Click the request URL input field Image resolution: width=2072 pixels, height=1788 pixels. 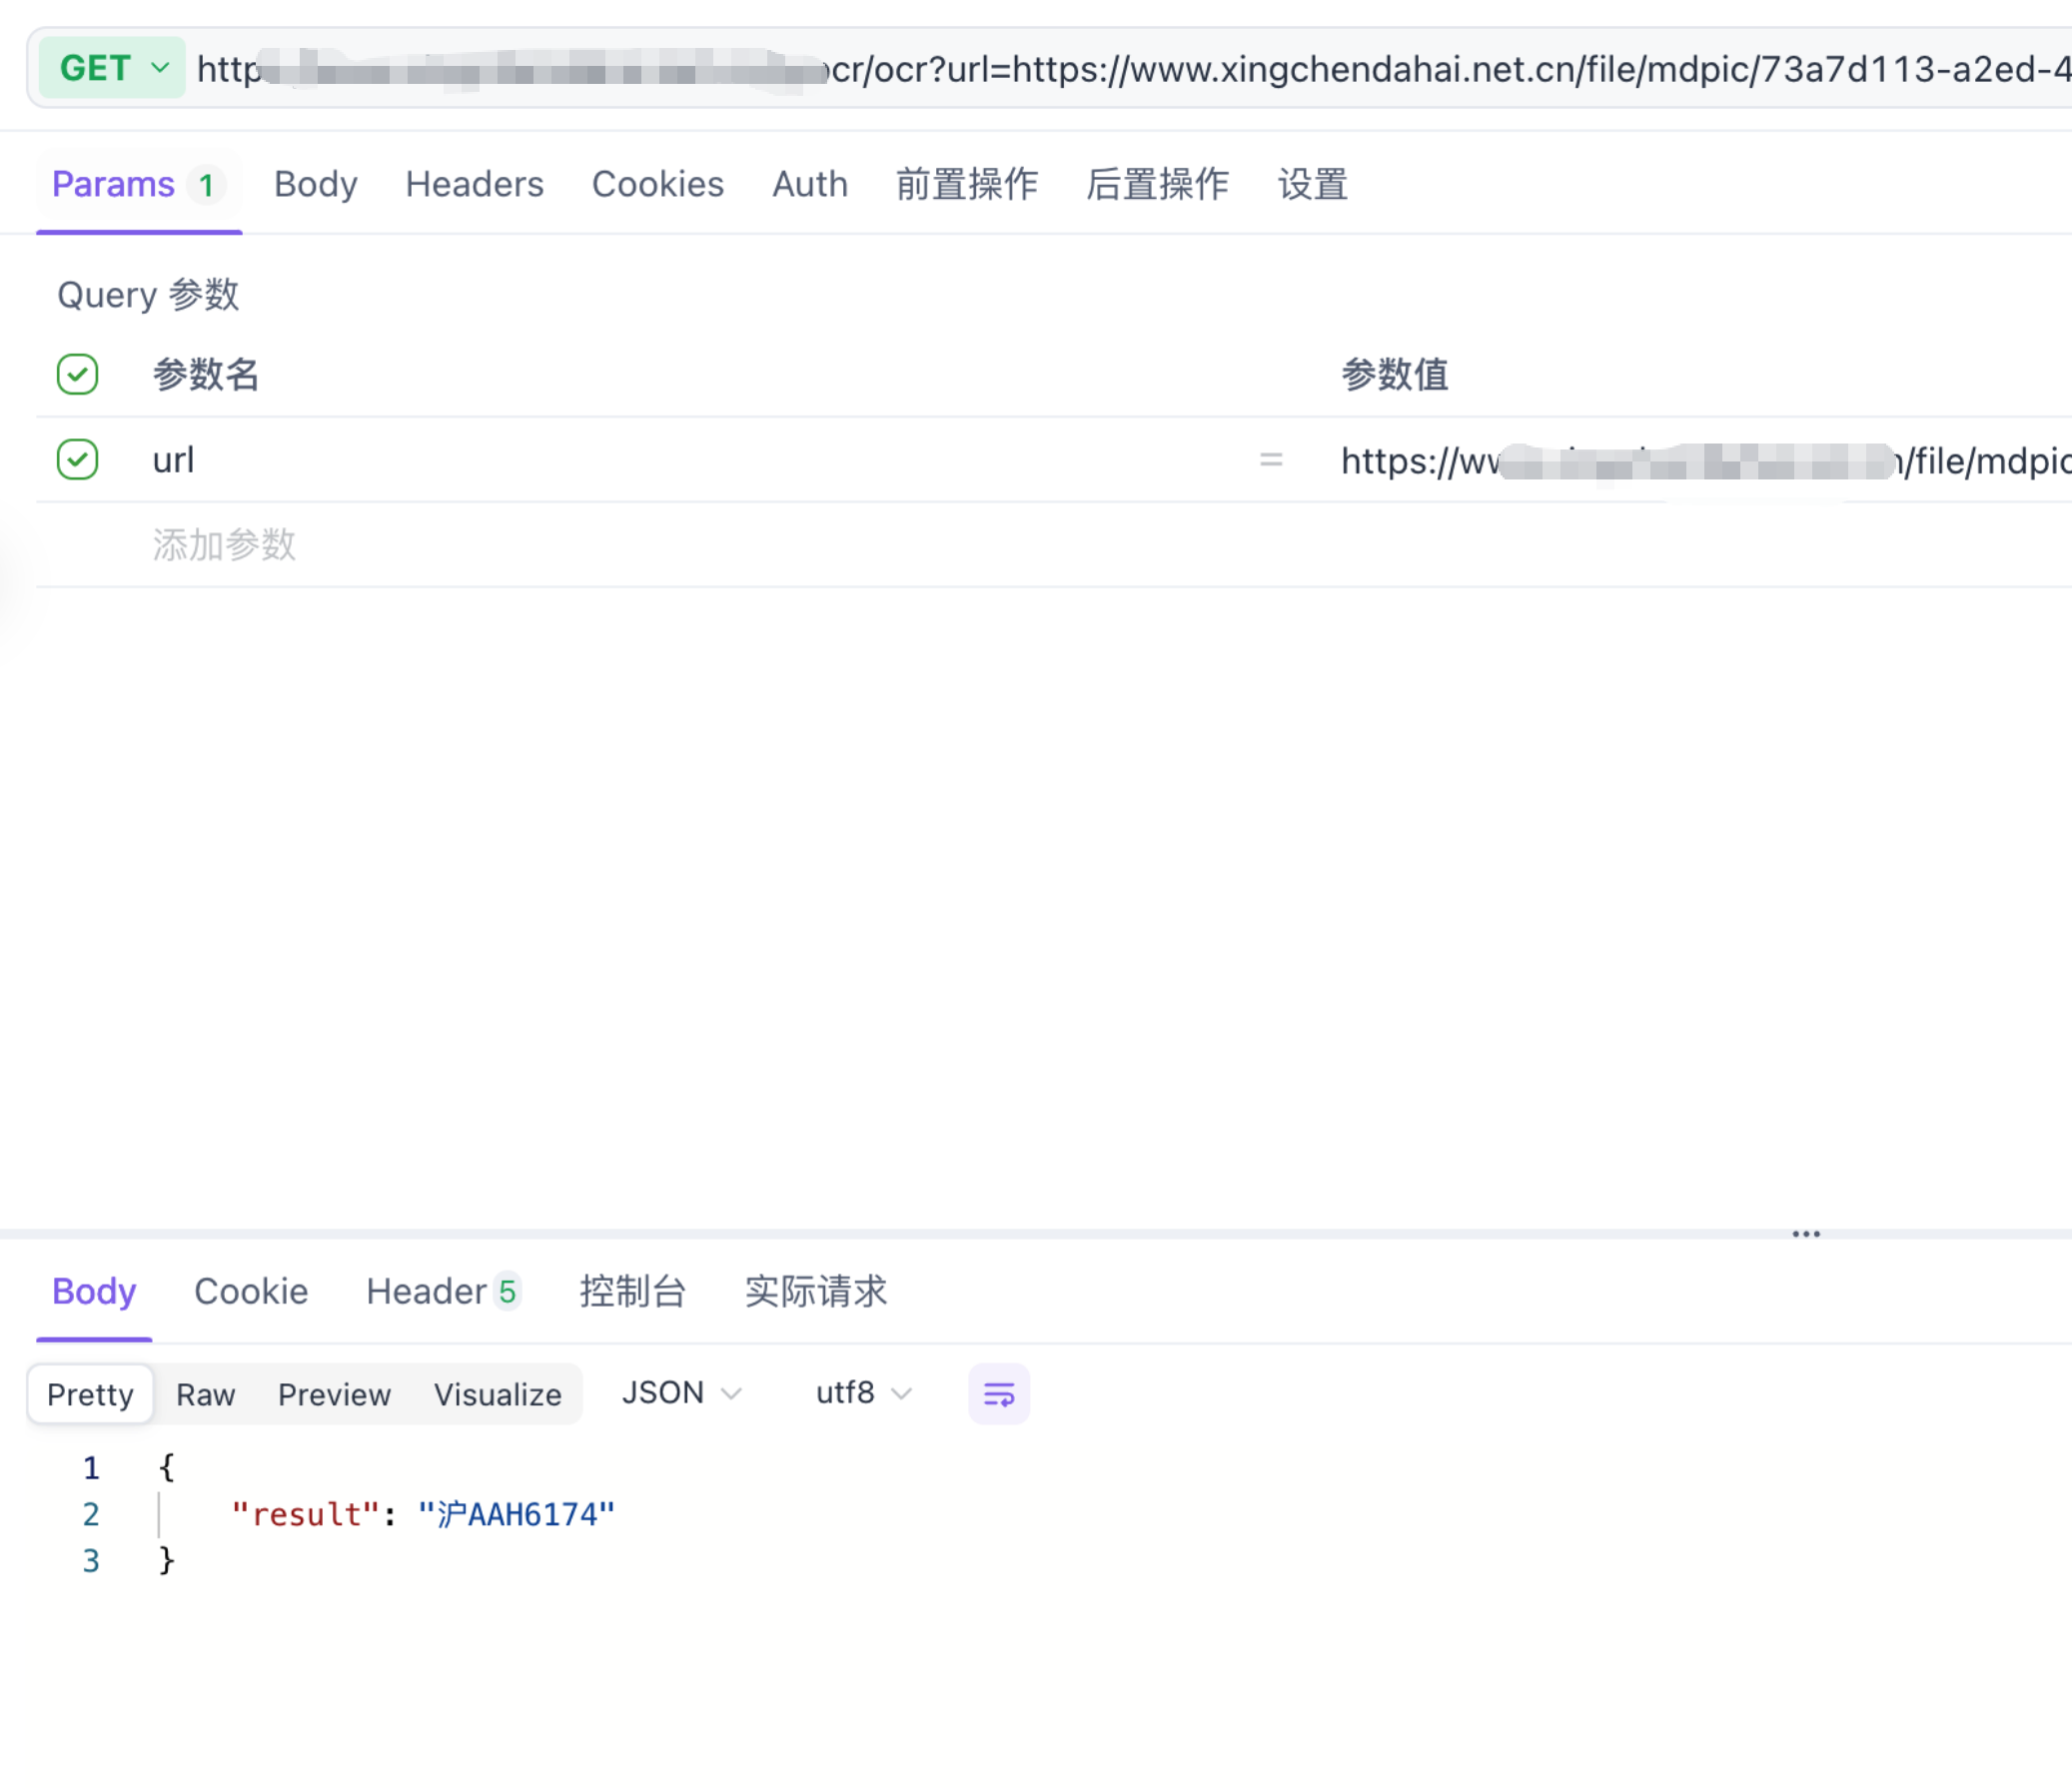click(x=1100, y=67)
